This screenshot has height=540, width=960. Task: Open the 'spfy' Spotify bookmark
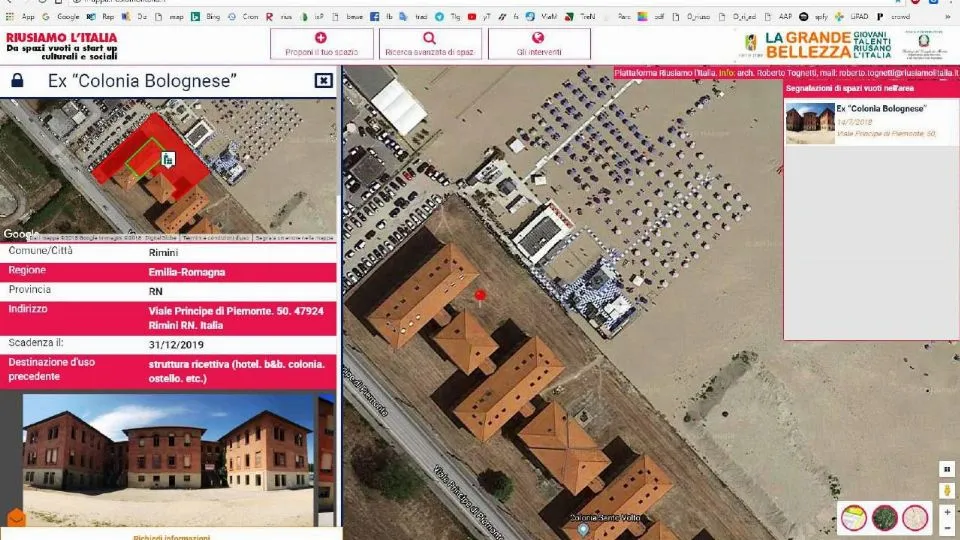click(x=814, y=17)
